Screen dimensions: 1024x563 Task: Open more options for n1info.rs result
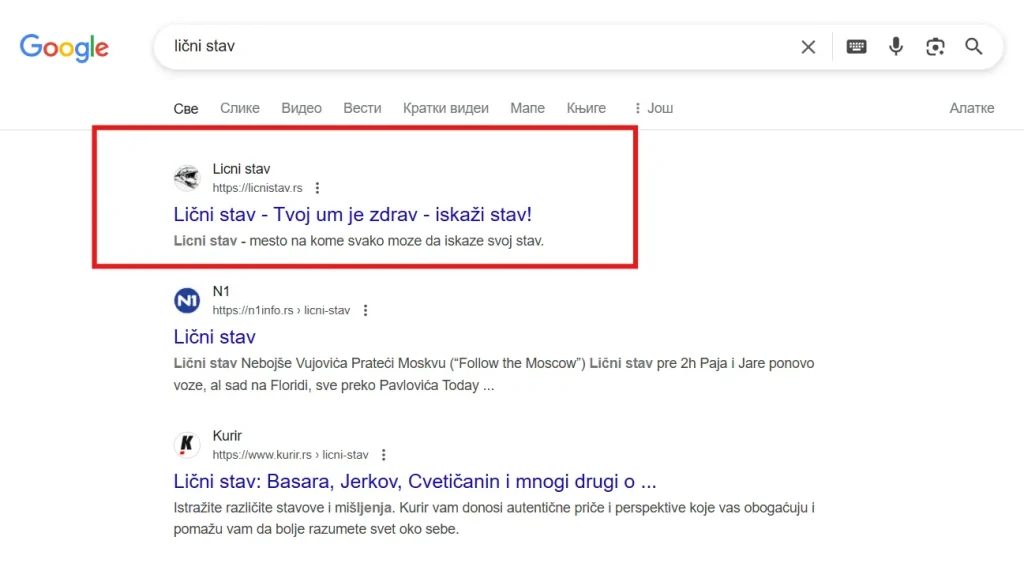pyautogui.click(x=366, y=310)
